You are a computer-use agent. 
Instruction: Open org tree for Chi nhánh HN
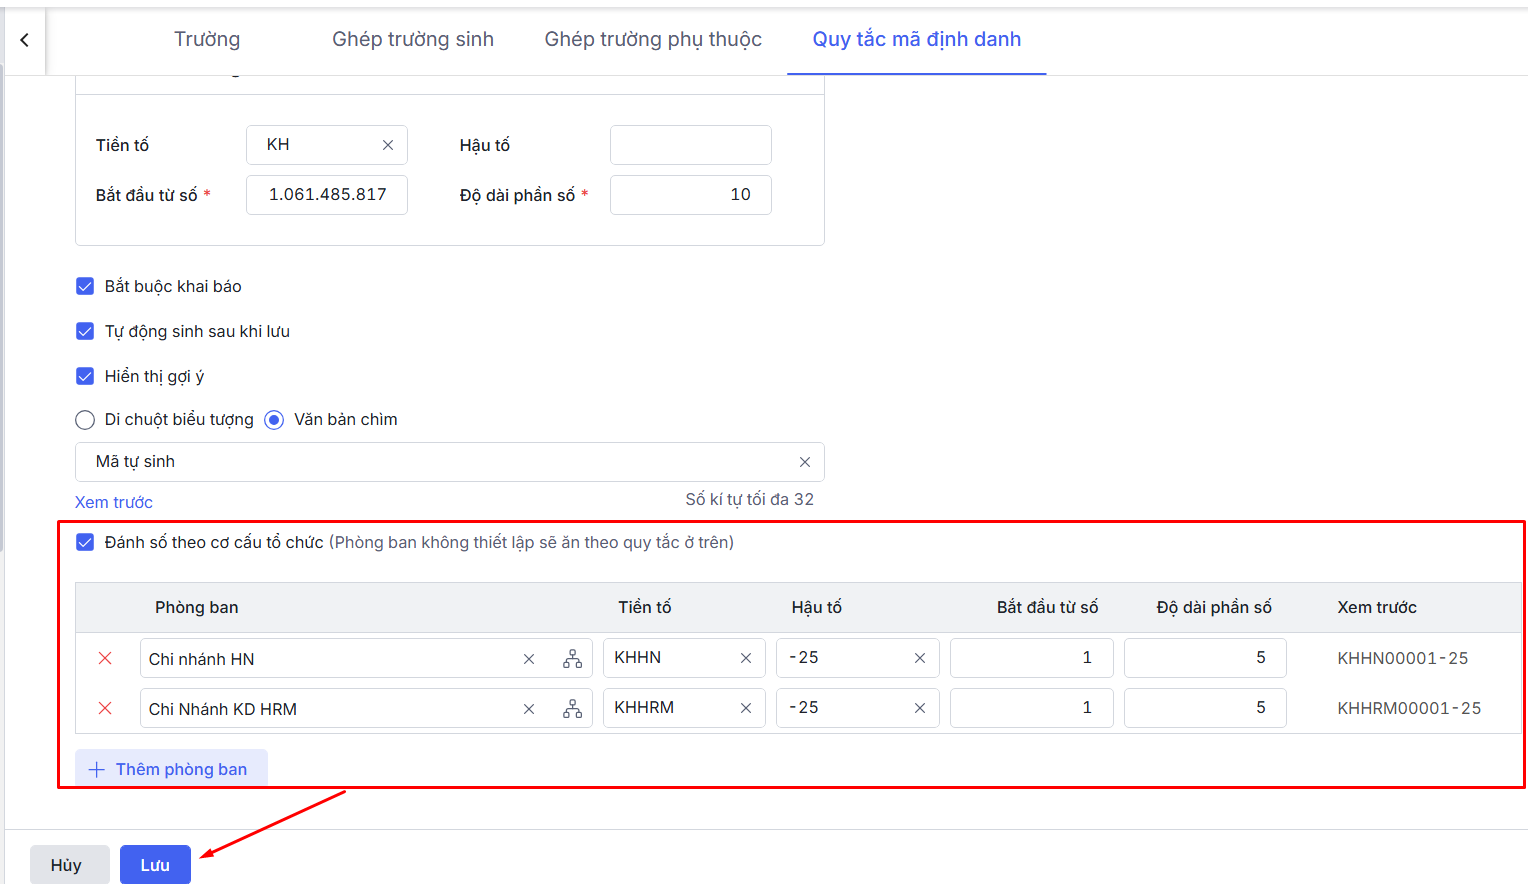tap(572, 659)
